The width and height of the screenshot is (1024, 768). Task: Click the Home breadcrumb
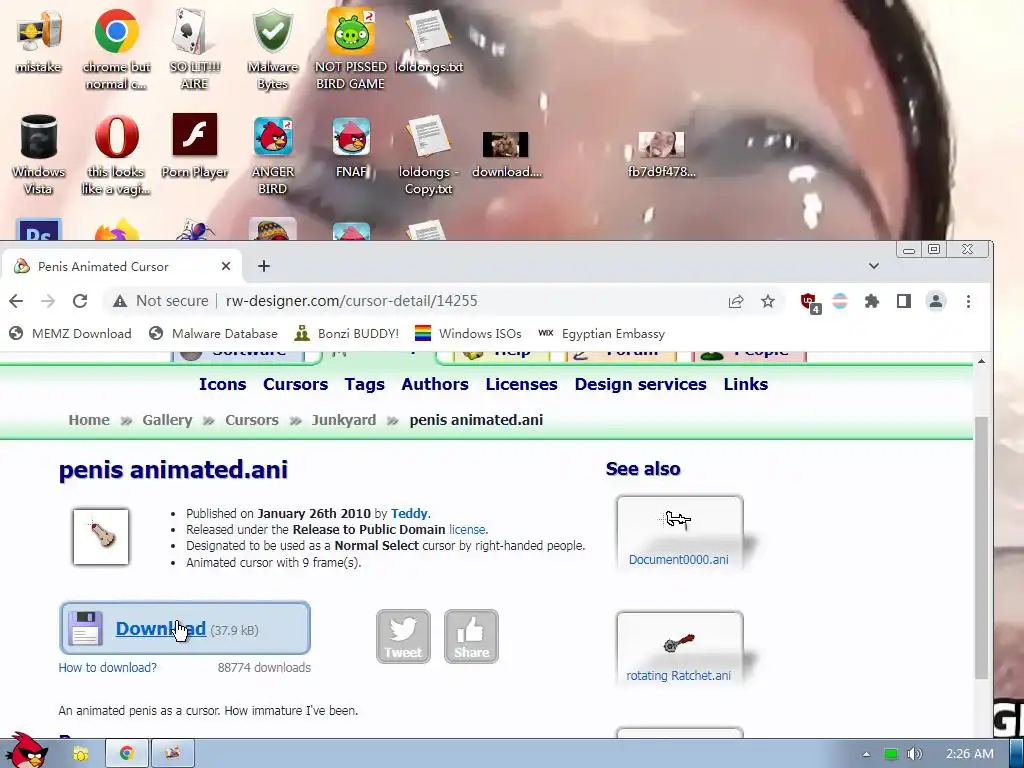pos(89,420)
